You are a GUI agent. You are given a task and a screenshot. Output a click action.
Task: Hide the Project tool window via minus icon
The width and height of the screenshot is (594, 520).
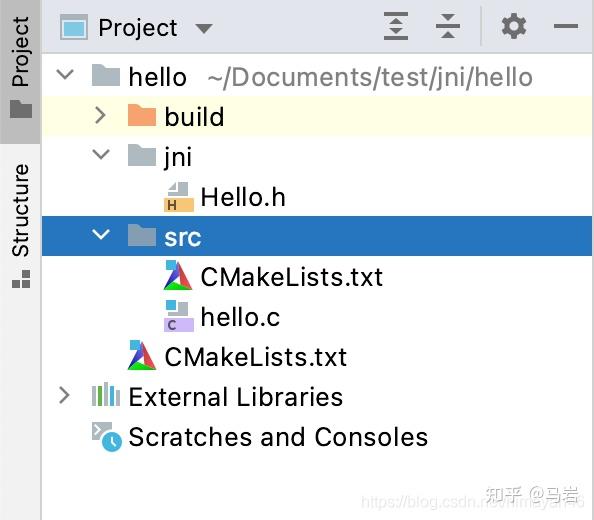(566, 26)
